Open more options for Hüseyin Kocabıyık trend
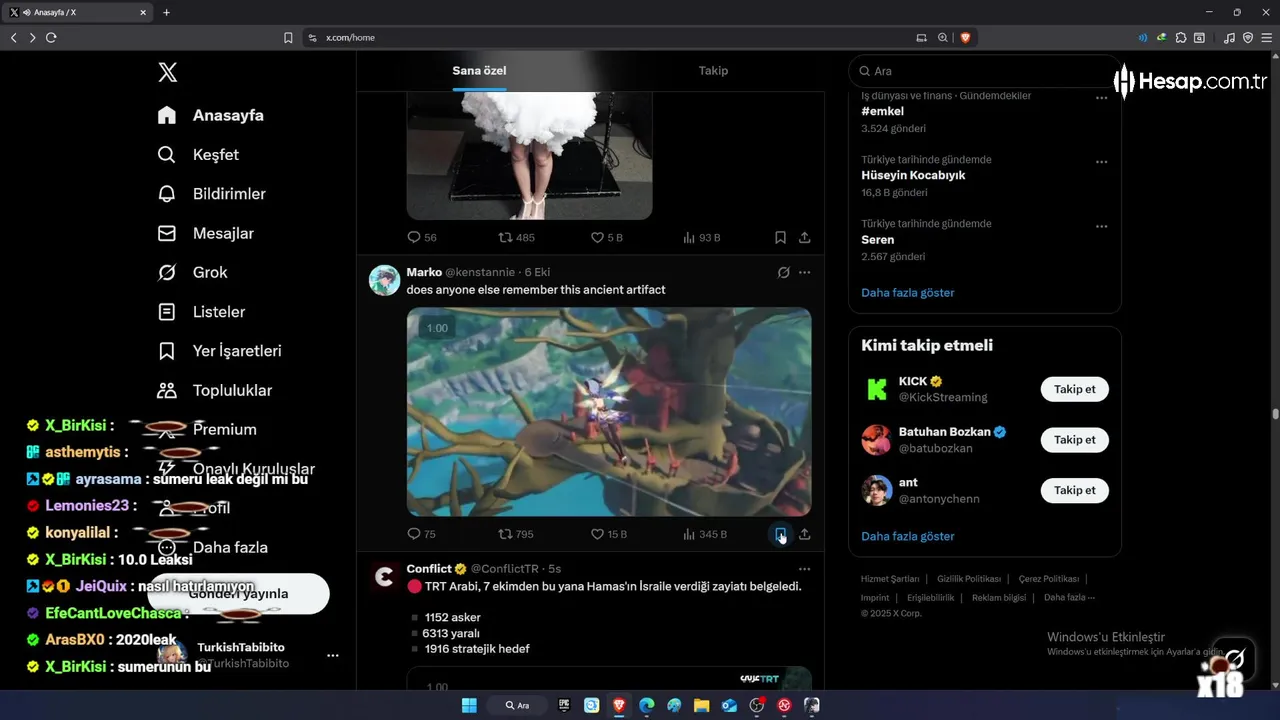This screenshot has width=1280, height=720. pos(1101,162)
